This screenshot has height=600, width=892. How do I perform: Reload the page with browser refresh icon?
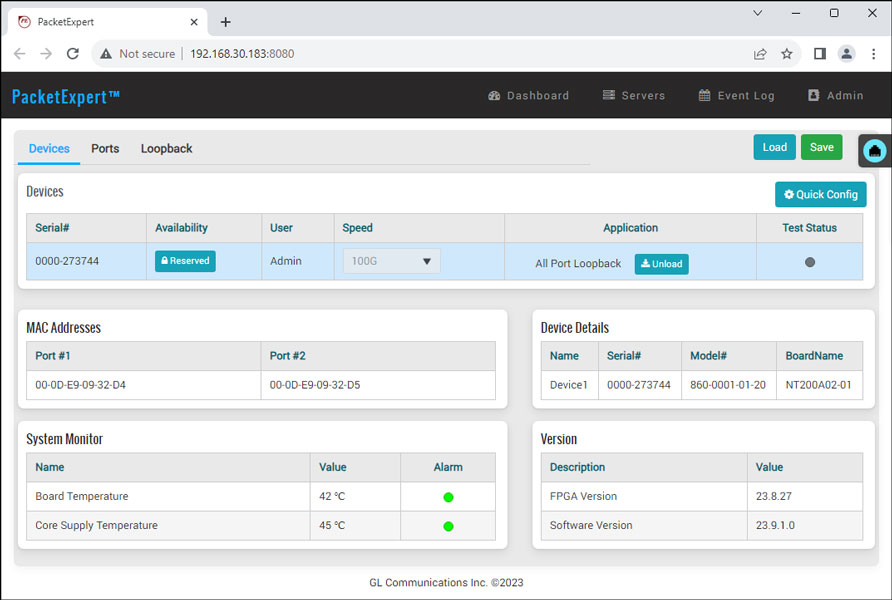tap(72, 54)
